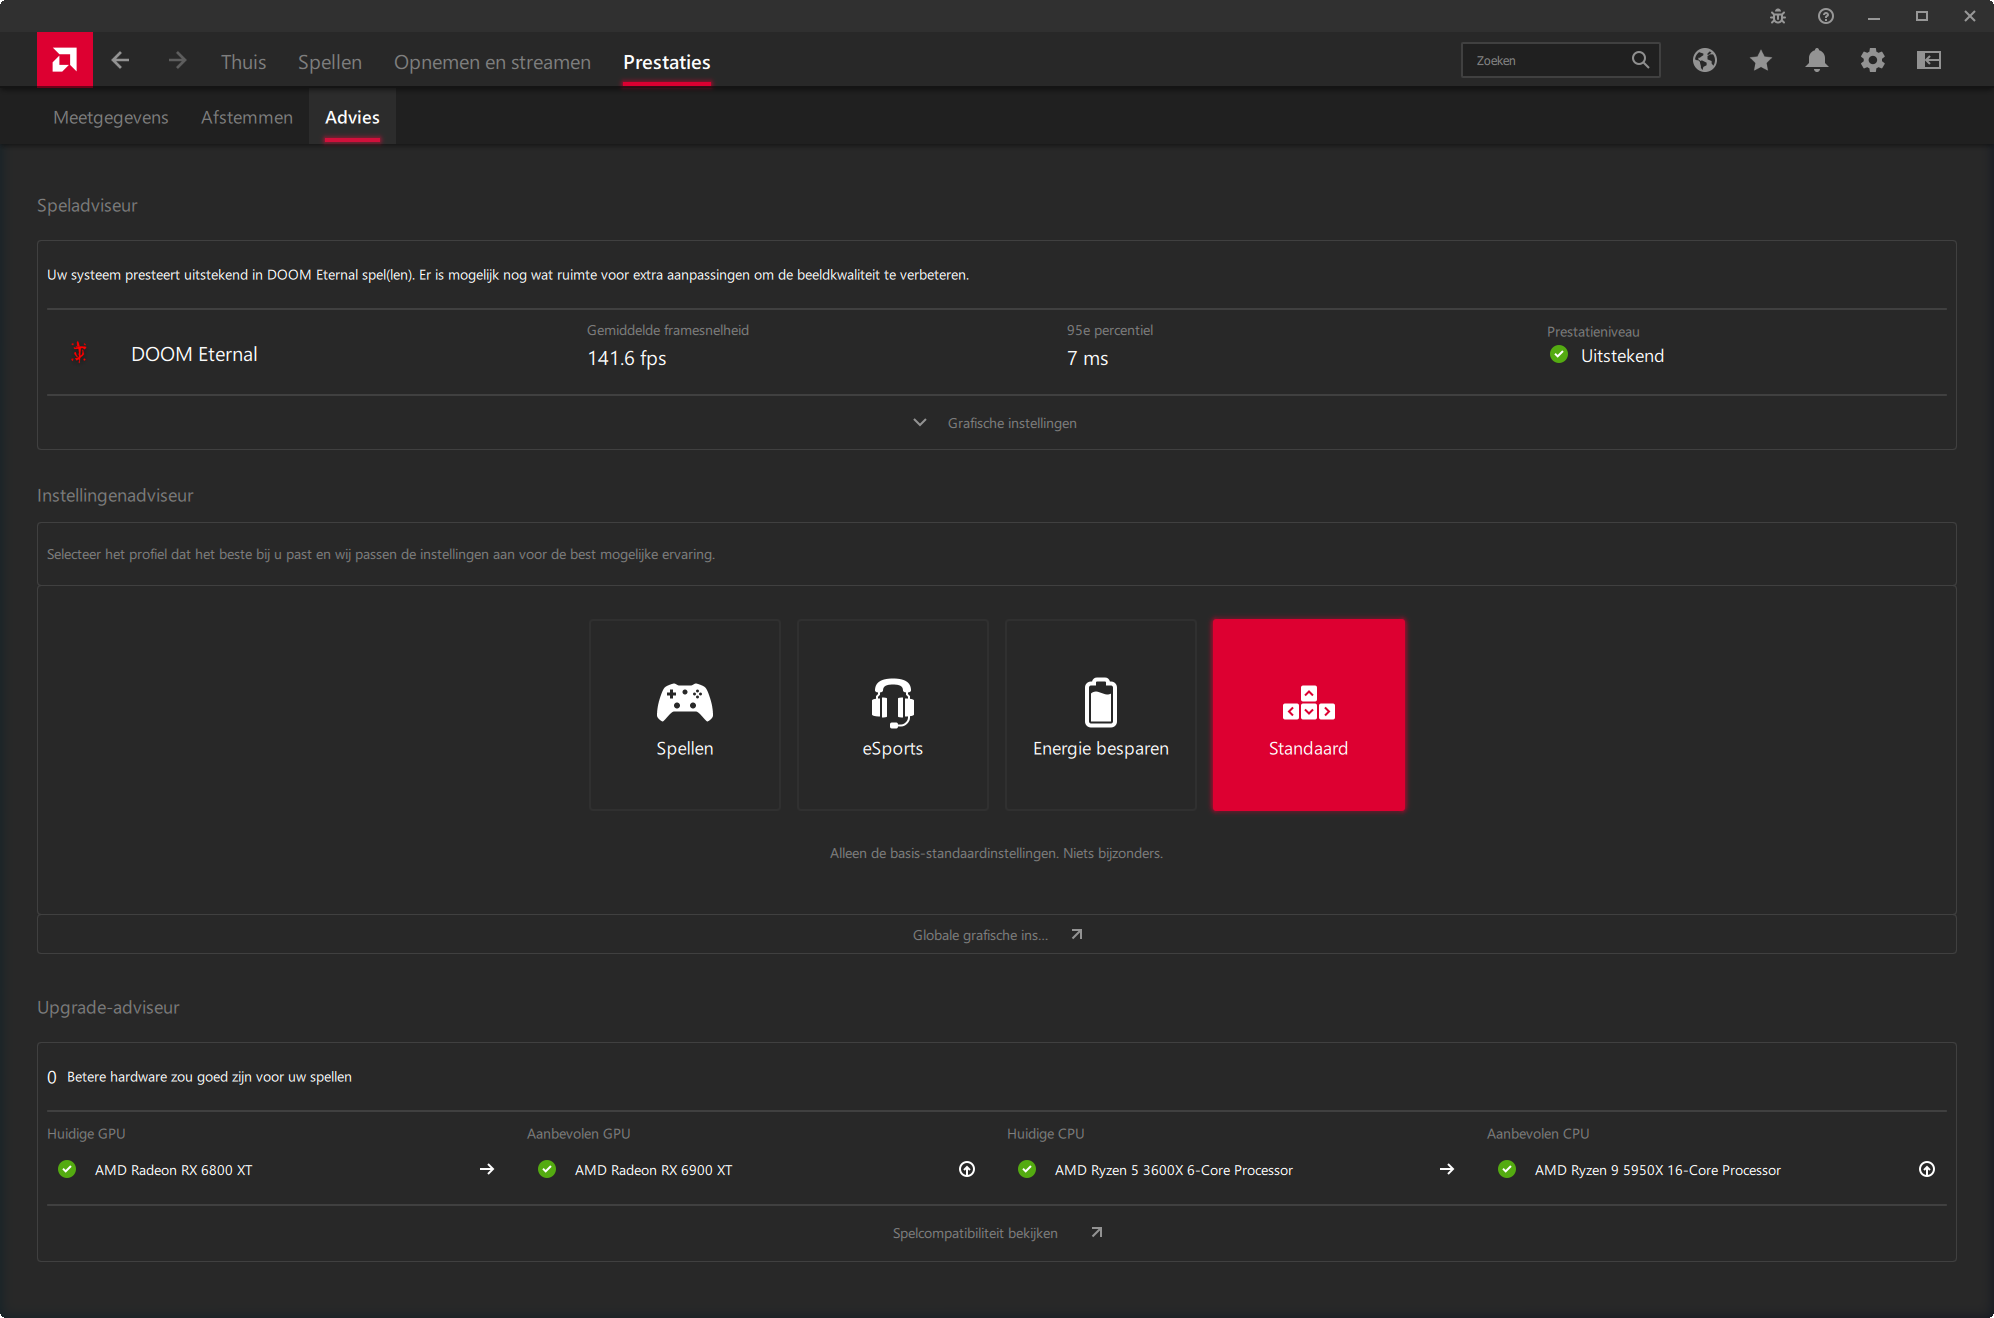Open settings gear icon
This screenshot has height=1318, width=1994.
[x=1873, y=60]
